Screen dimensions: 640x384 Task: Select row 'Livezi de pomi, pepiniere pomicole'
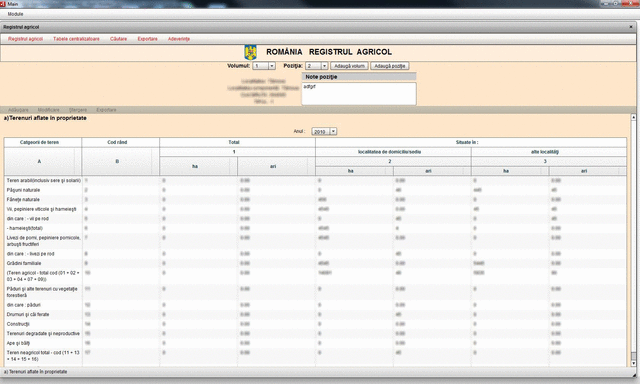click(x=315, y=241)
